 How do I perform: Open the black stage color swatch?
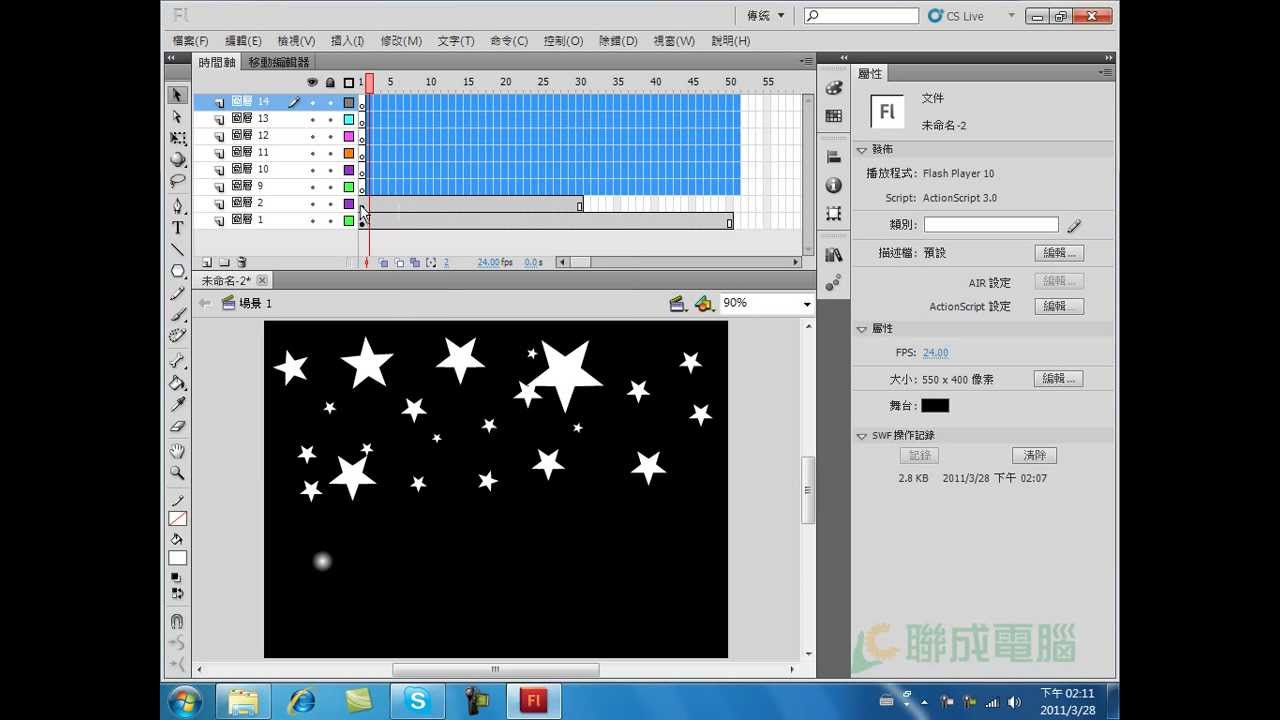coord(935,406)
